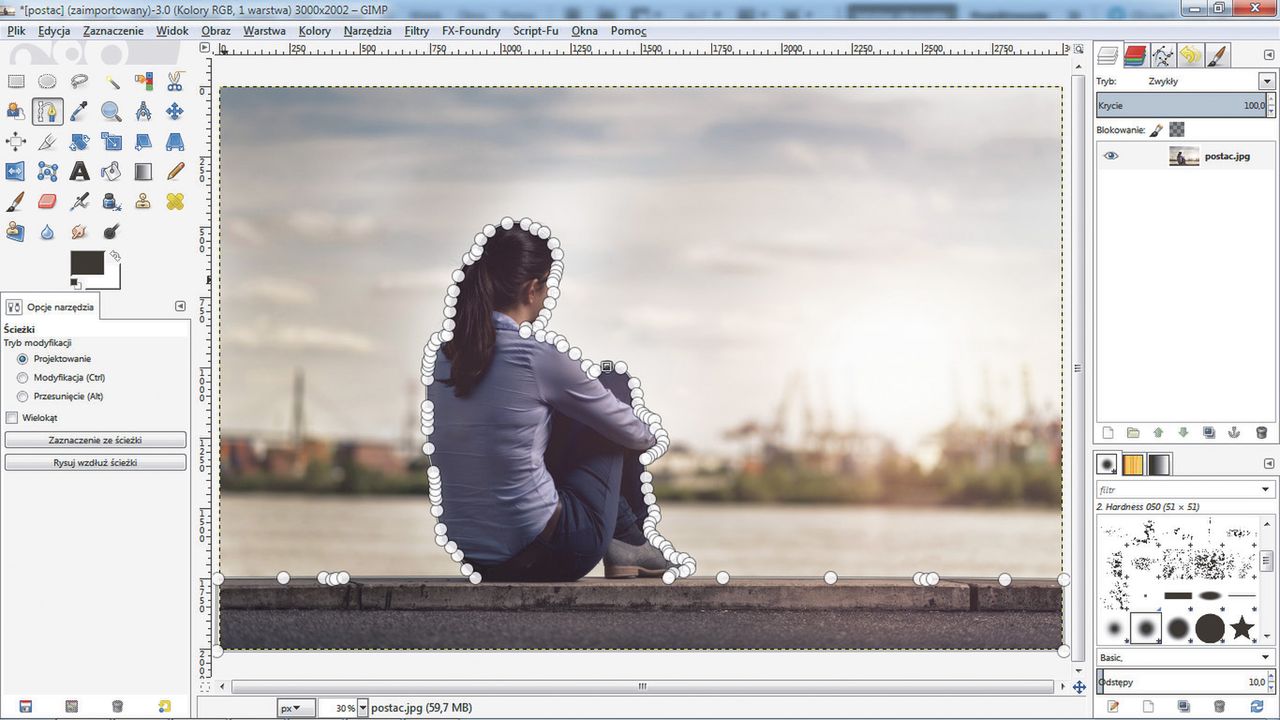Click Rysuj wzdłuż ścieżki button

coord(95,463)
